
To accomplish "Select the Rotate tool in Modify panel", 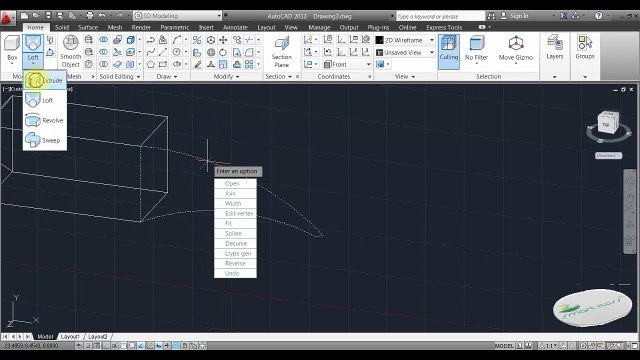I will point(223,52).
